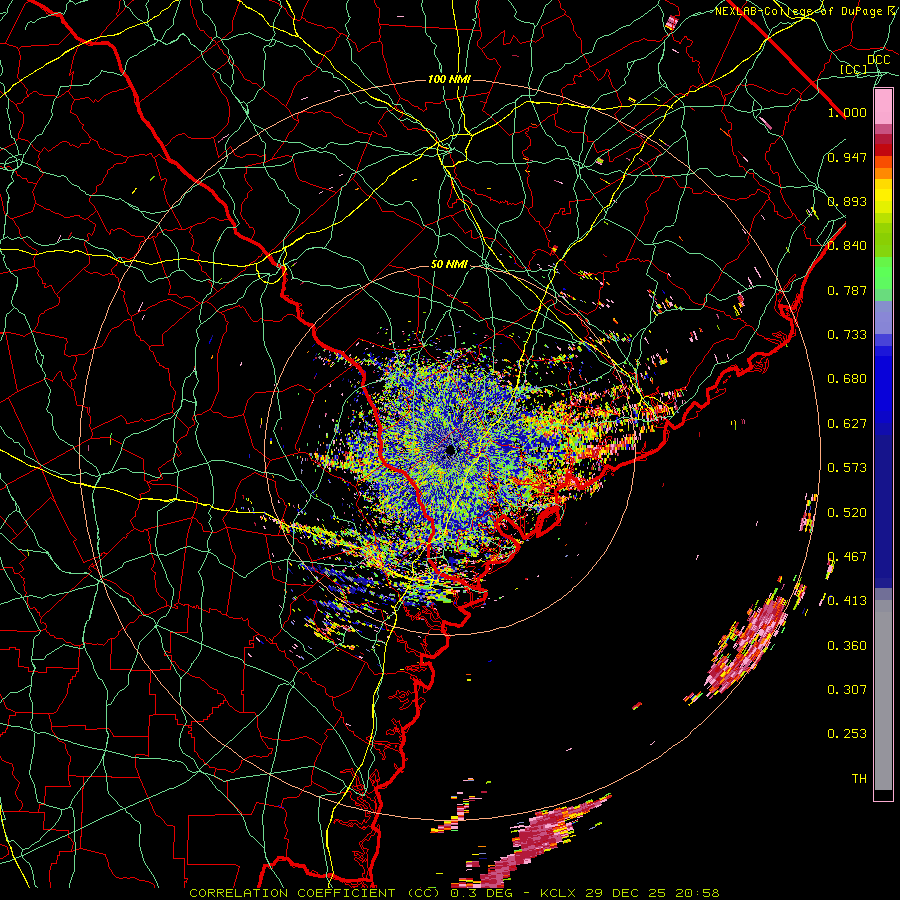Click the 0.840 scale value
Screen dimensions: 900x900
[847, 246]
